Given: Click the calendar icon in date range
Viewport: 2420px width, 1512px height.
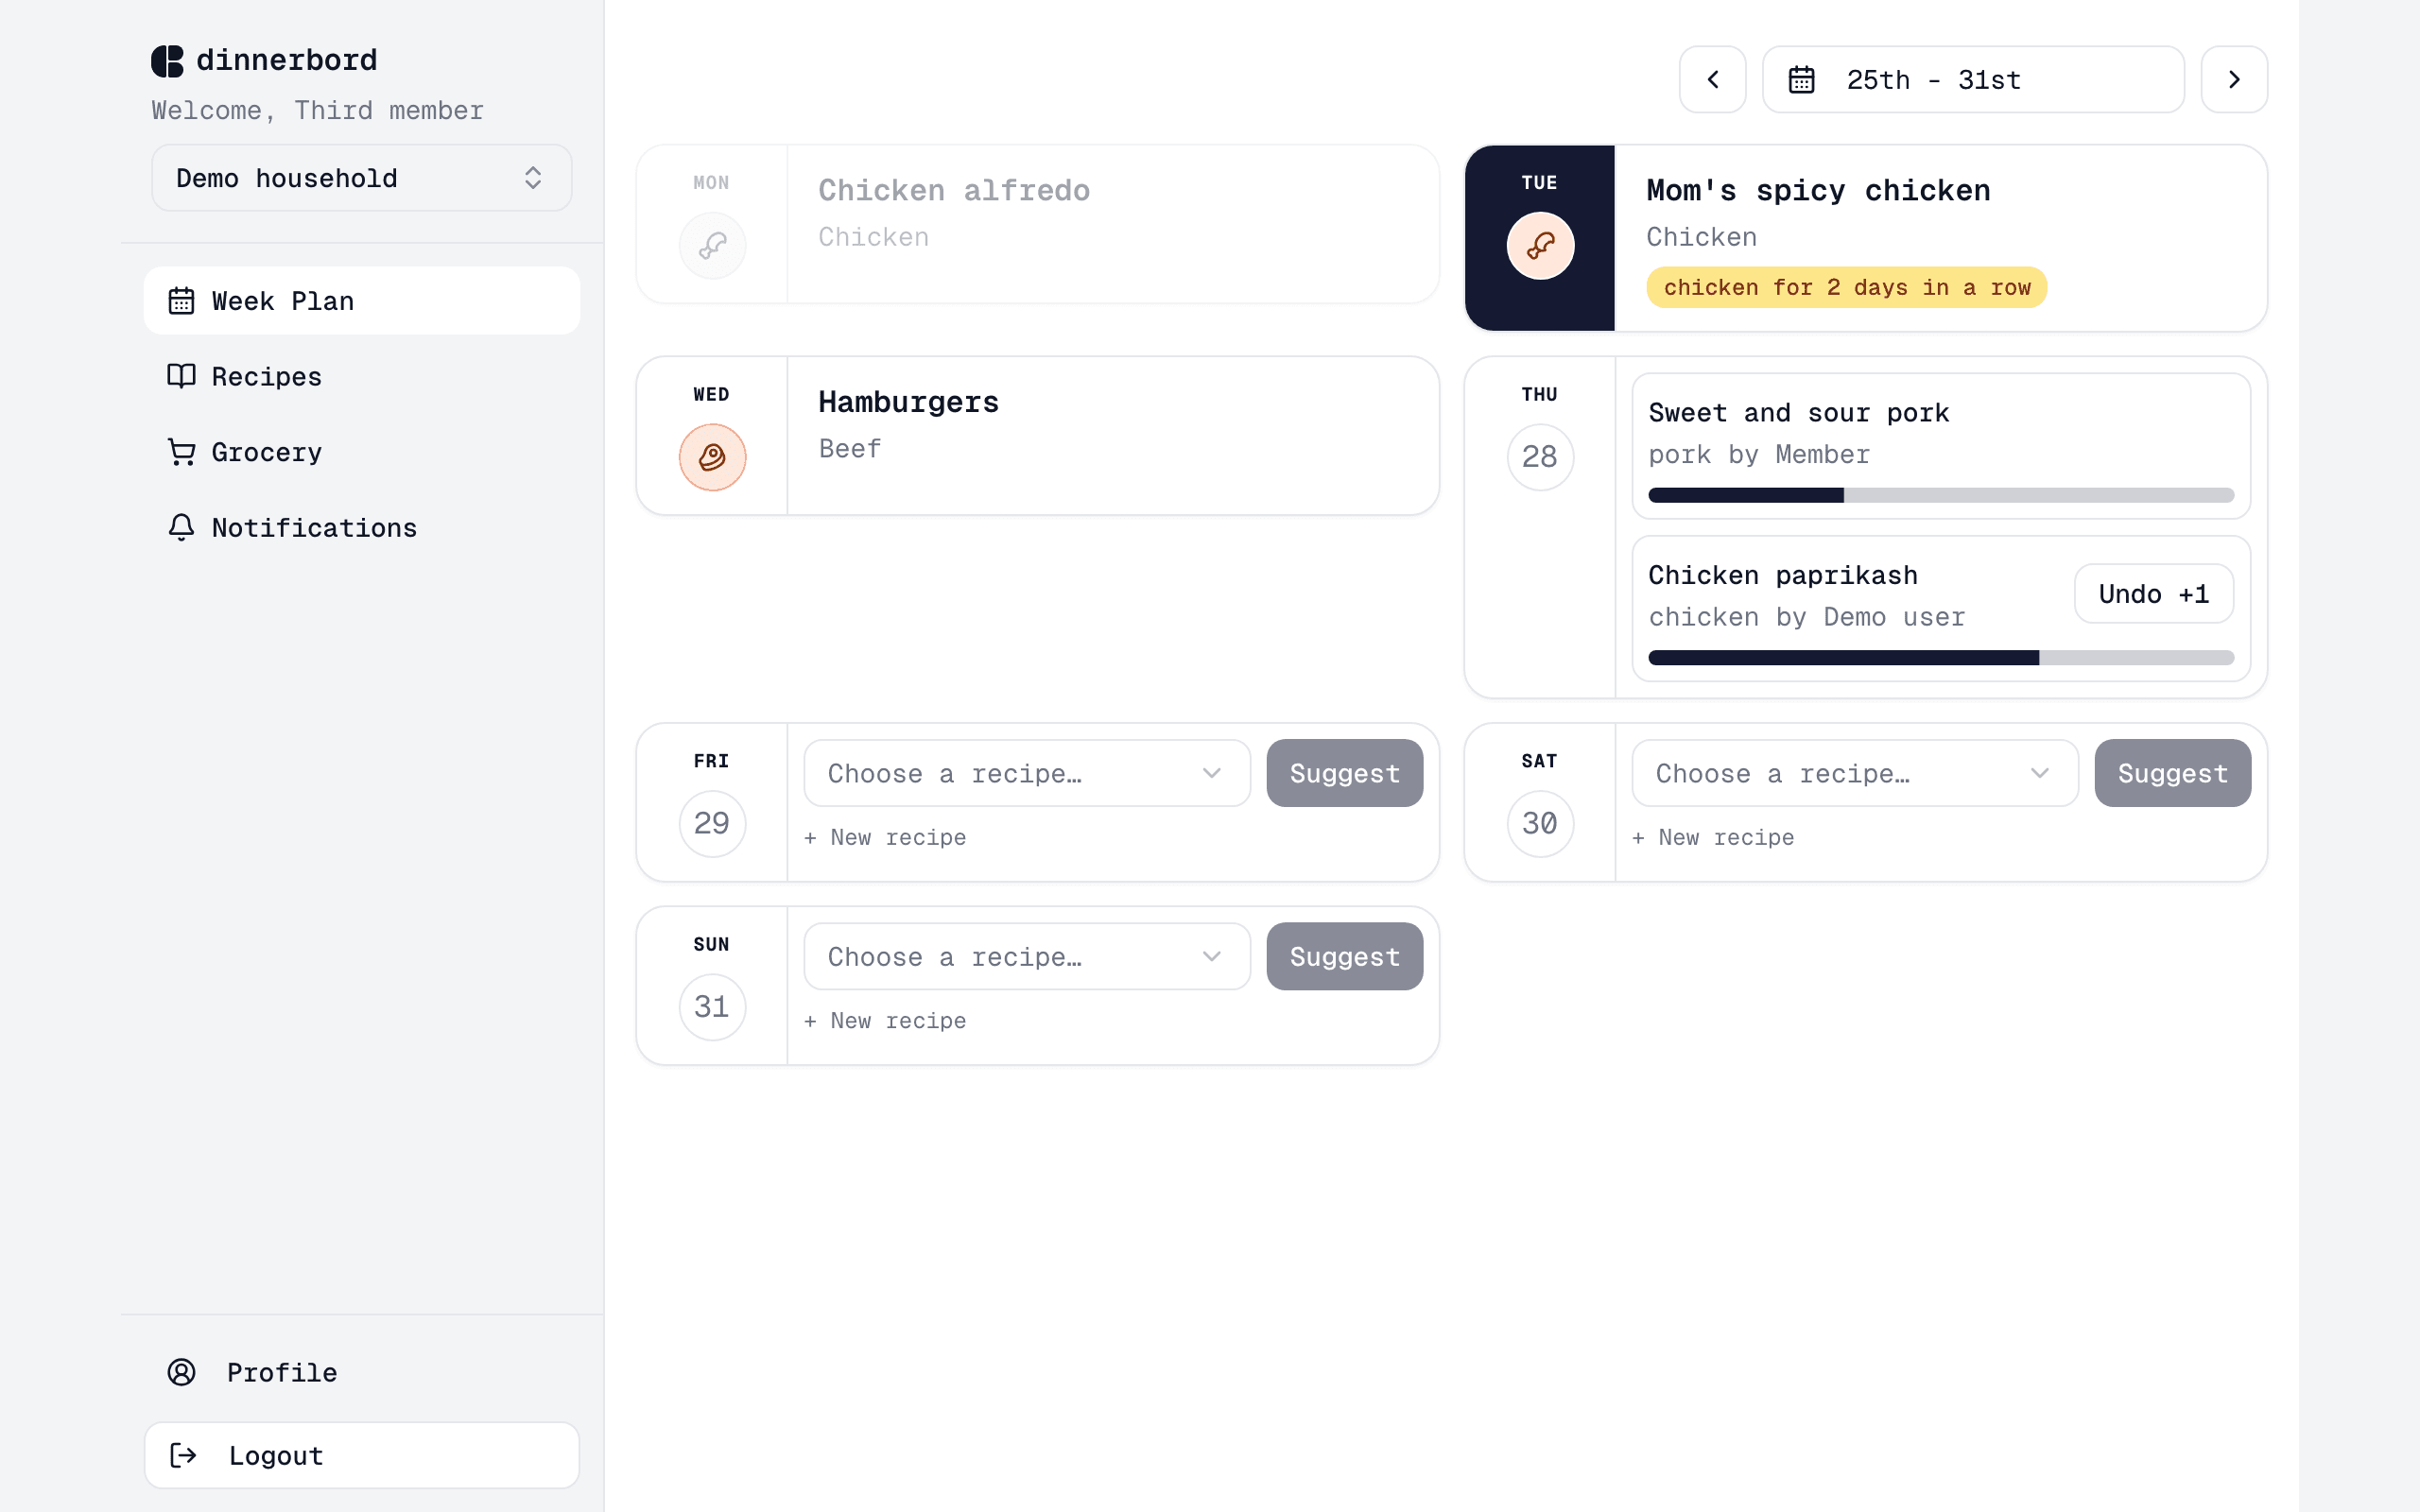Looking at the screenshot, I should click(1801, 79).
